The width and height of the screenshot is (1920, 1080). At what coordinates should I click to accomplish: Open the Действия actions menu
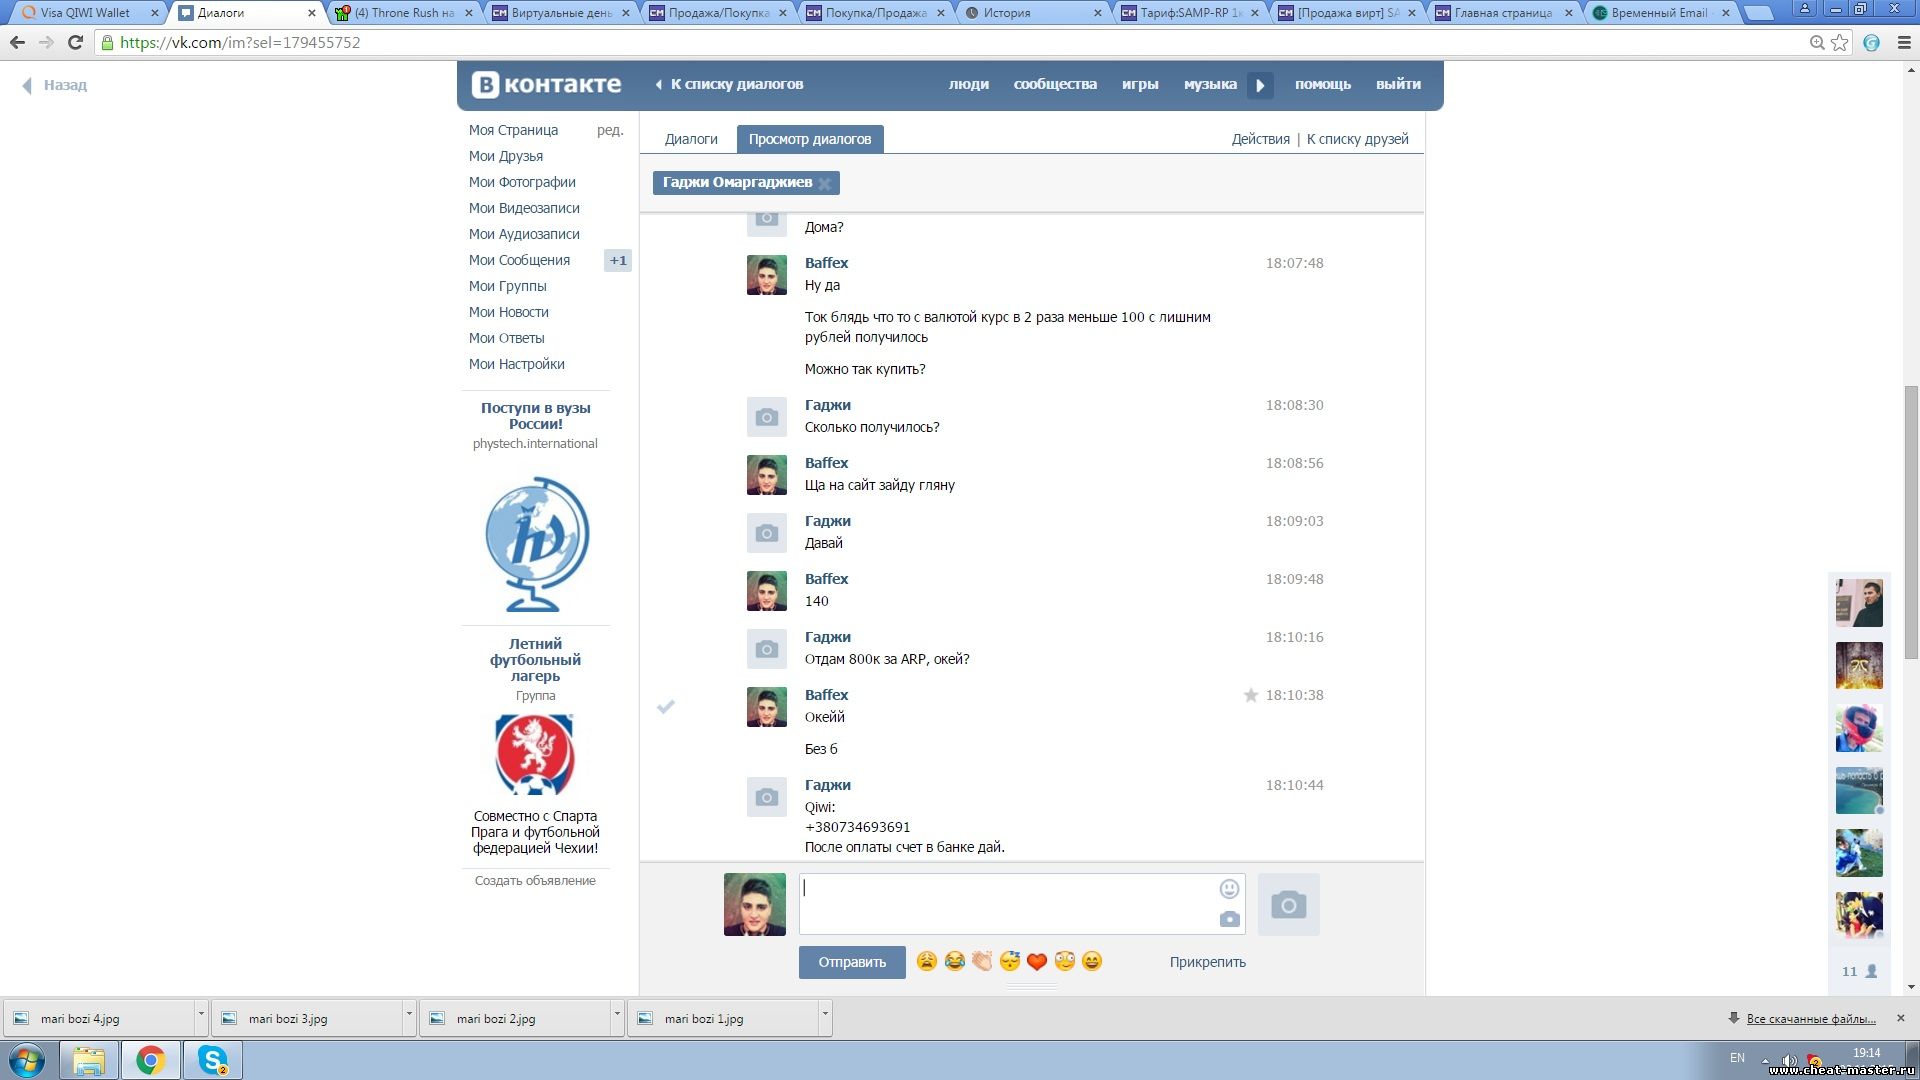1260,139
